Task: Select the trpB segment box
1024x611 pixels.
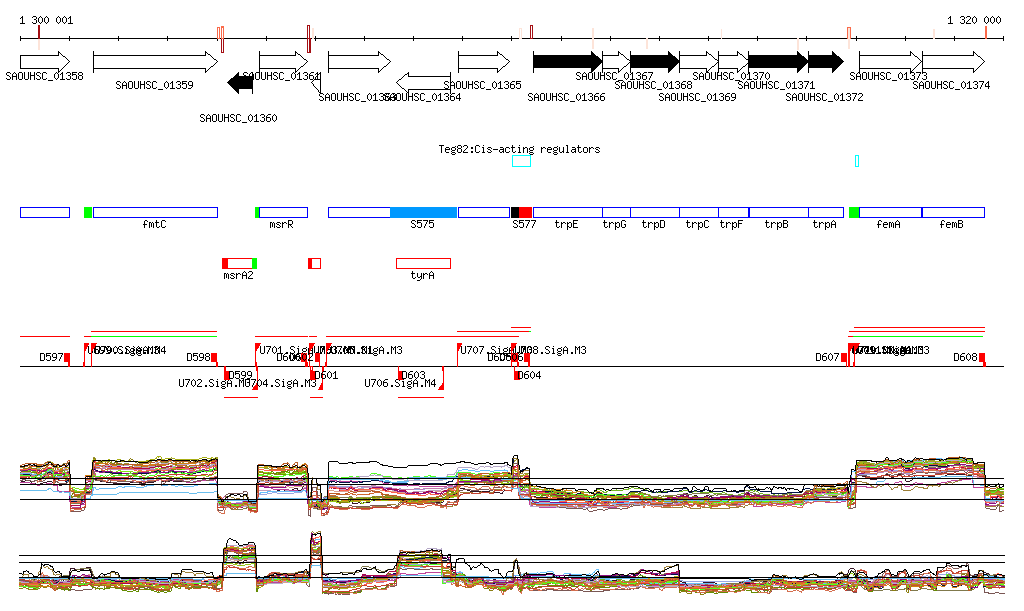Action: (778, 212)
